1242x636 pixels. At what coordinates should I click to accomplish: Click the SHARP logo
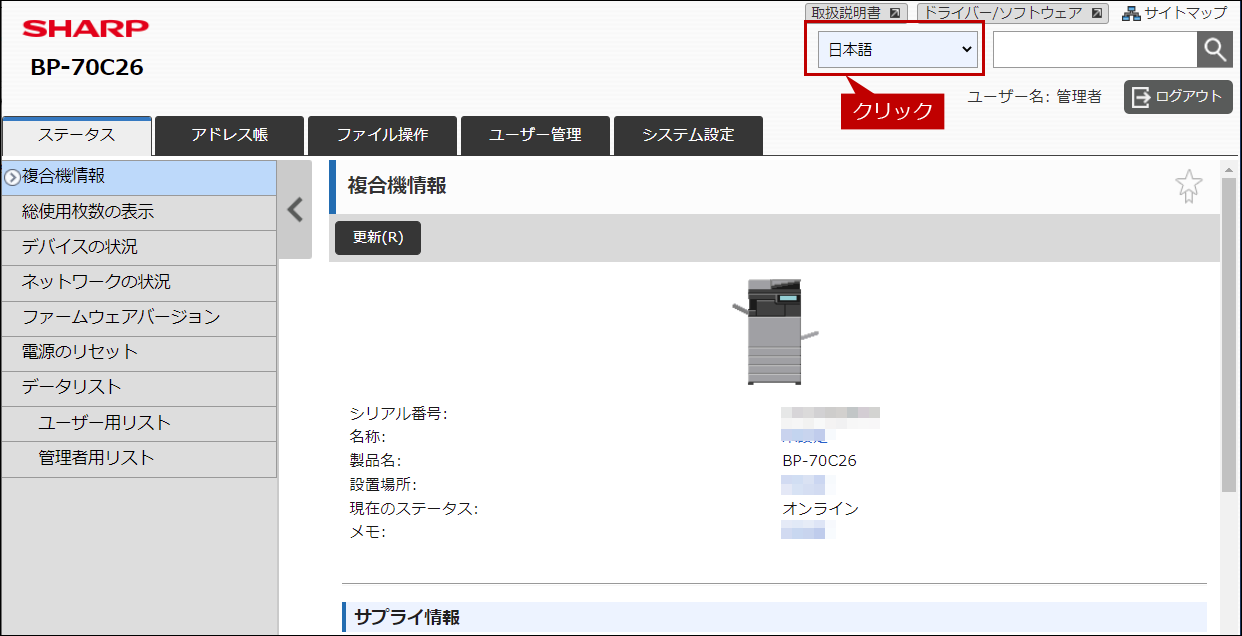[85, 28]
